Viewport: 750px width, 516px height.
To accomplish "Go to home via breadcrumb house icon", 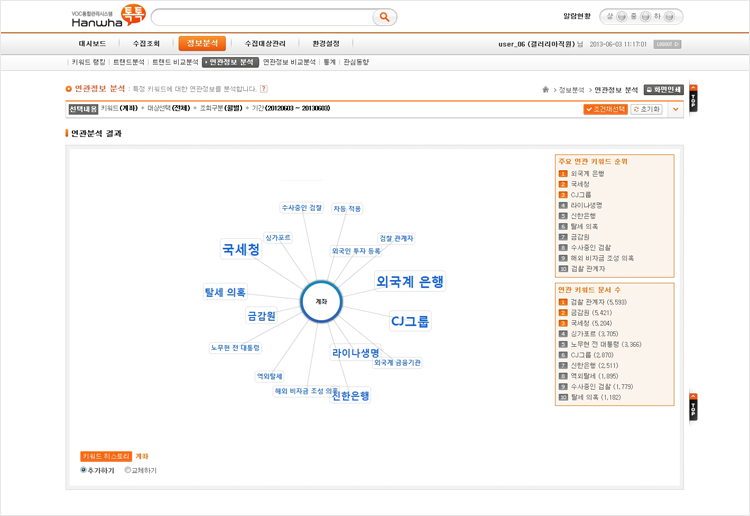I will pyautogui.click(x=545, y=89).
